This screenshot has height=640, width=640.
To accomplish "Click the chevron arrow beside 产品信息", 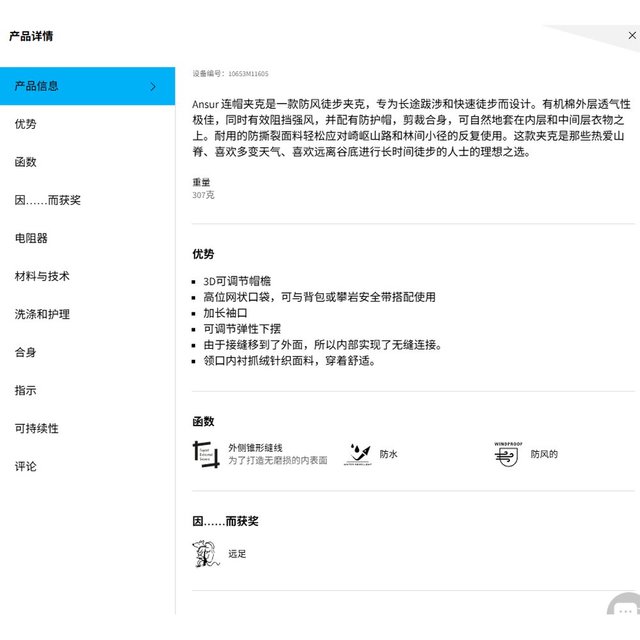I will [x=153, y=87].
